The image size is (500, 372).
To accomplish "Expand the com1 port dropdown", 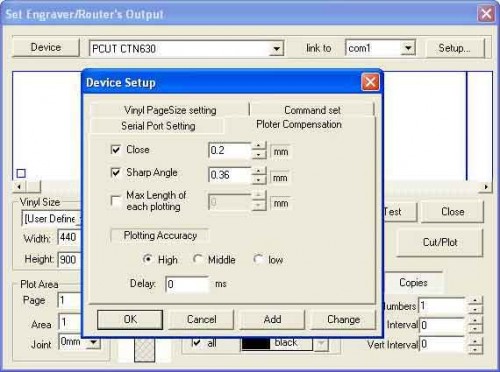I will (408, 48).
